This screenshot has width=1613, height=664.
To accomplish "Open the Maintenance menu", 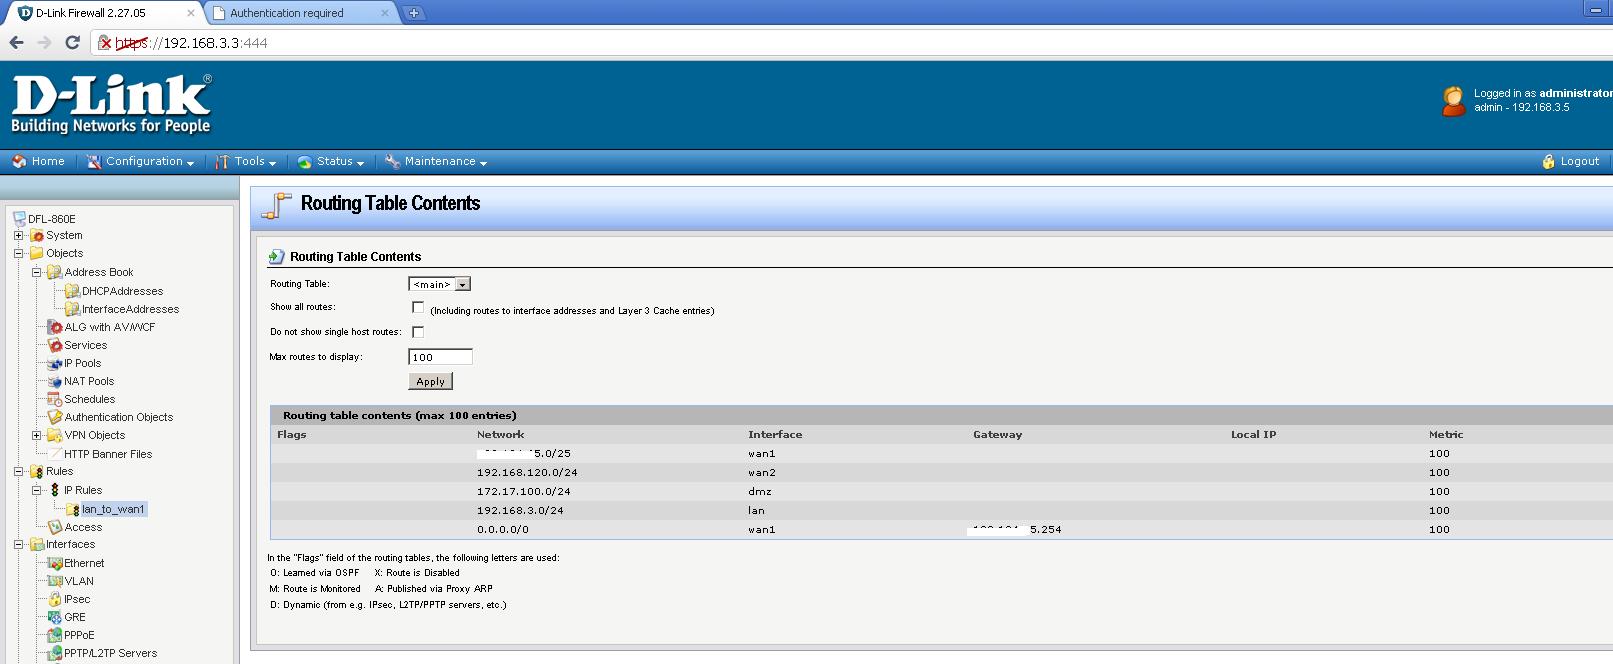I will pyautogui.click(x=436, y=161).
